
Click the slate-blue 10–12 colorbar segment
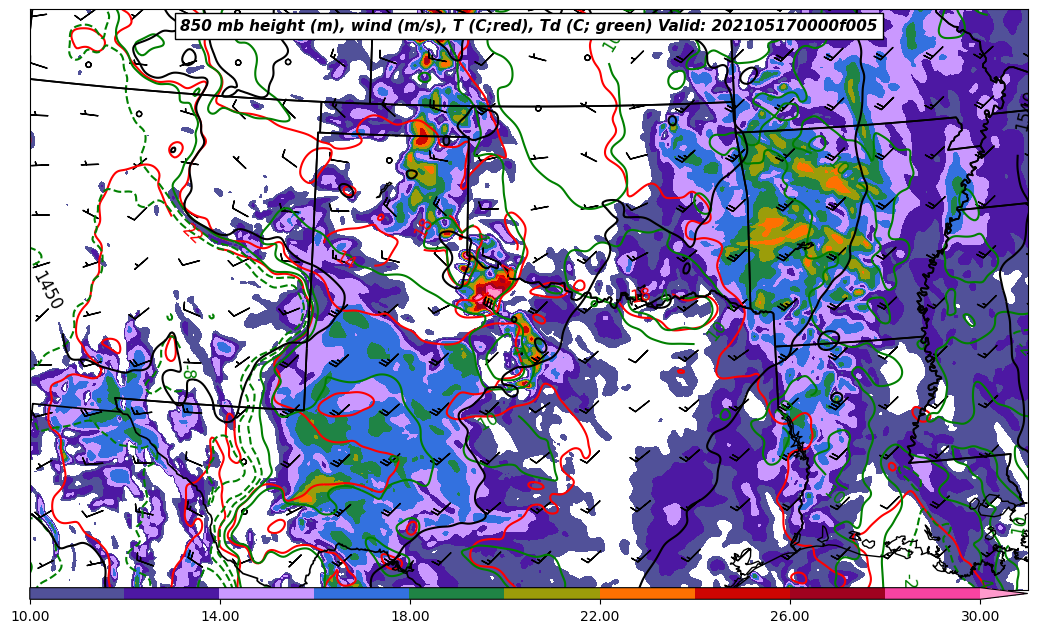[x=77, y=593]
